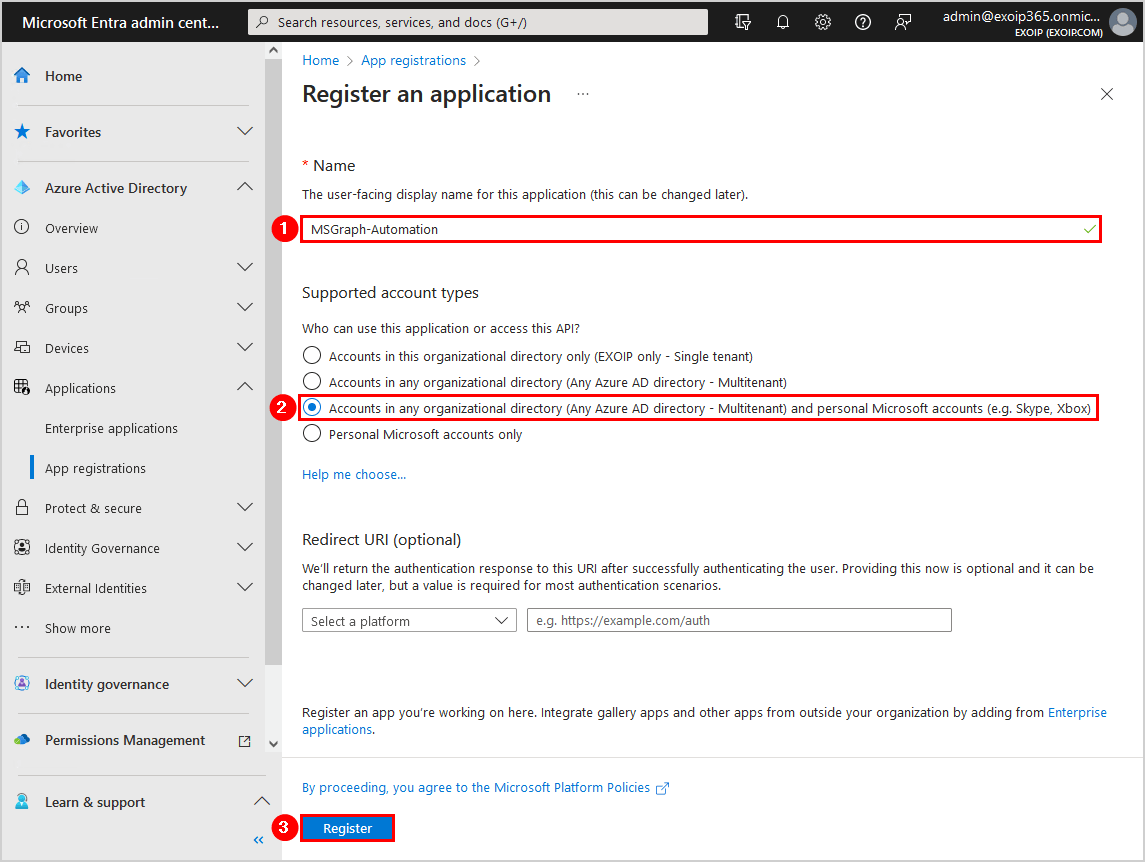Click the Register button
The image size is (1145, 862).
point(347,828)
